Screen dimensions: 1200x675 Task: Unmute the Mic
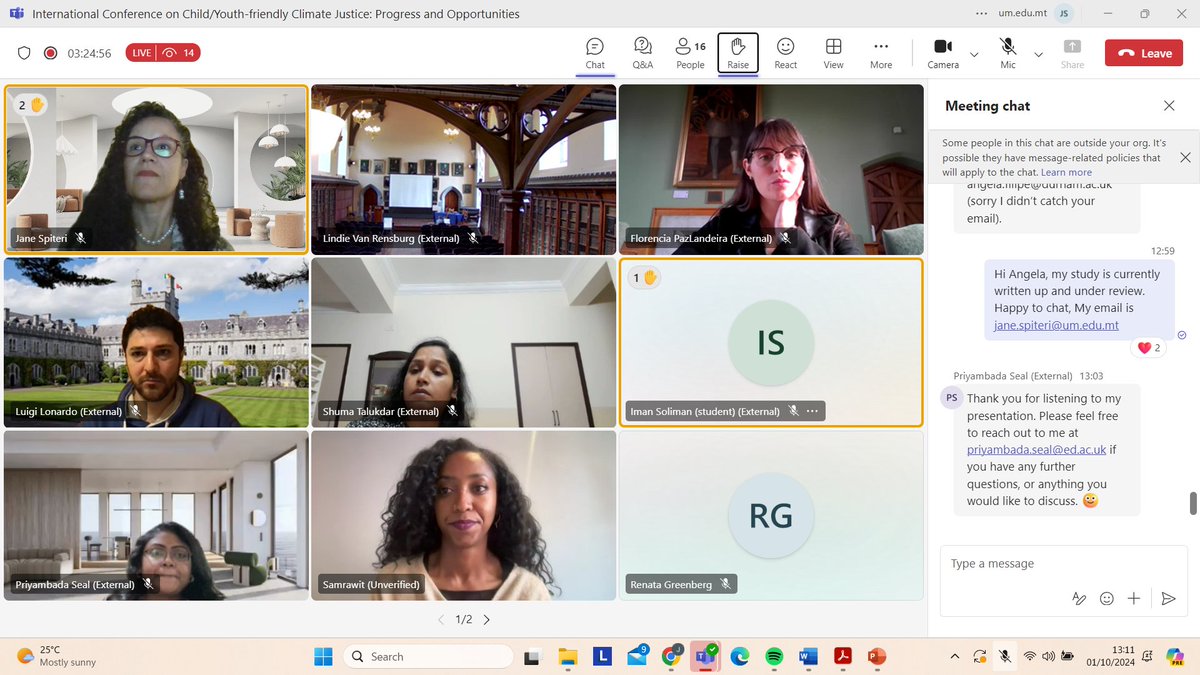tap(1008, 53)
